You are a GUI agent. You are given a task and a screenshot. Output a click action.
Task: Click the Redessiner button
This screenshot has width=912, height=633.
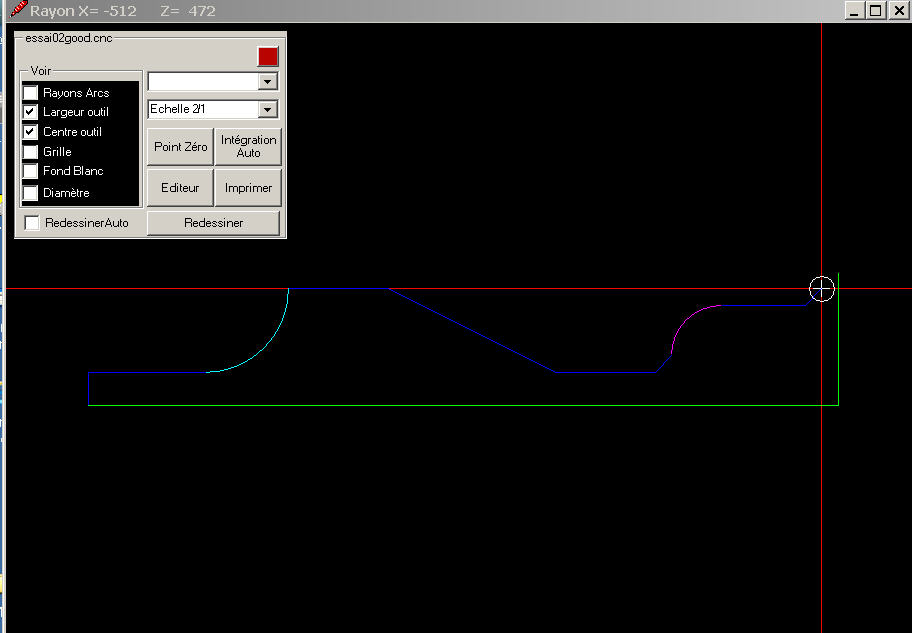click(213, 223)
